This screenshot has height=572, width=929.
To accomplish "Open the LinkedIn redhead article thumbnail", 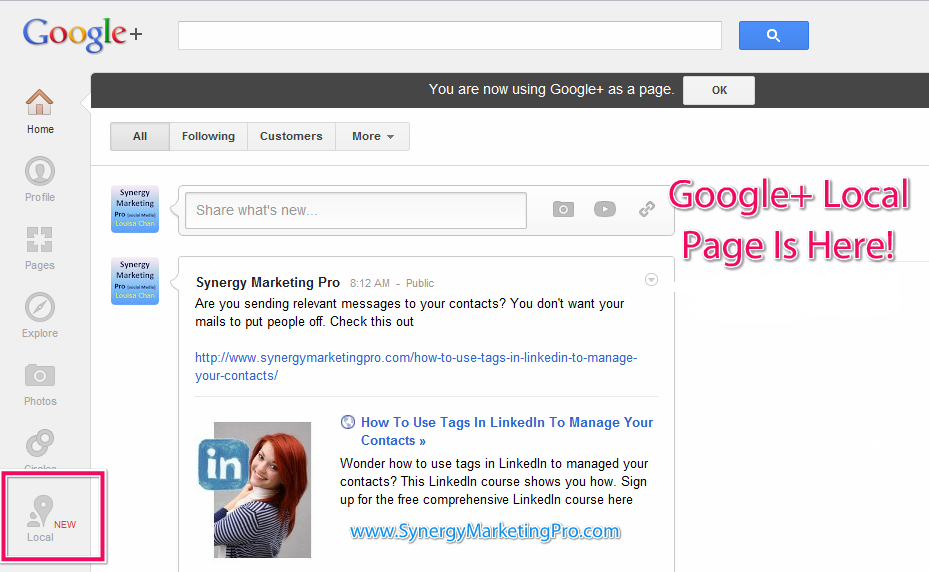I will tap(254, 490).
